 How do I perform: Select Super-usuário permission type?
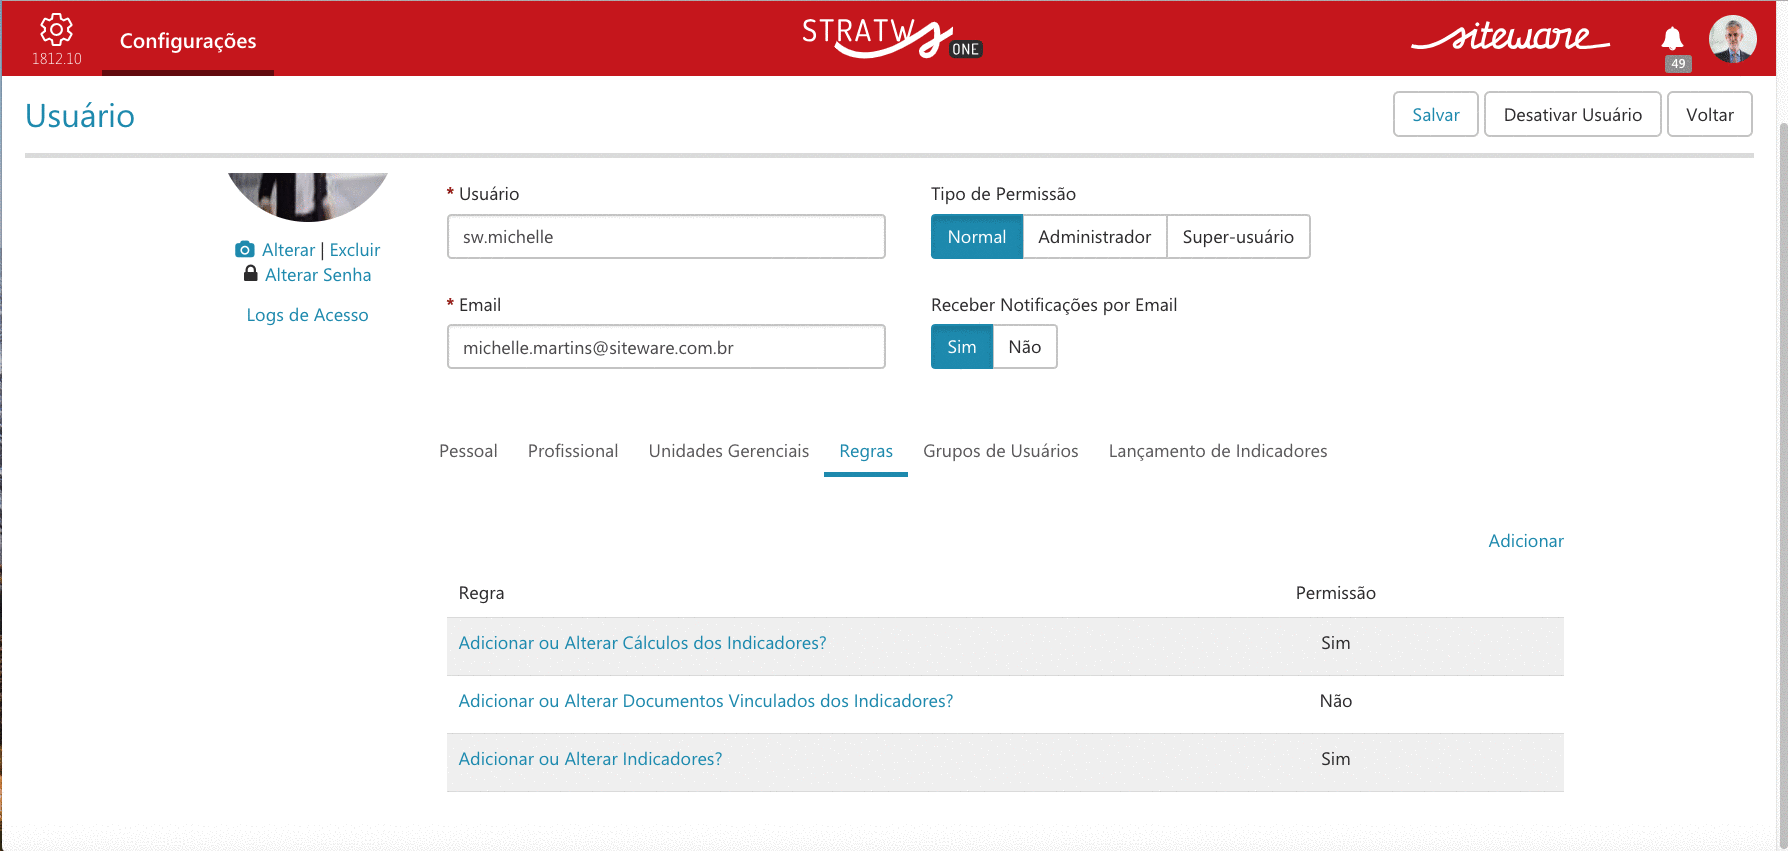1238,237
